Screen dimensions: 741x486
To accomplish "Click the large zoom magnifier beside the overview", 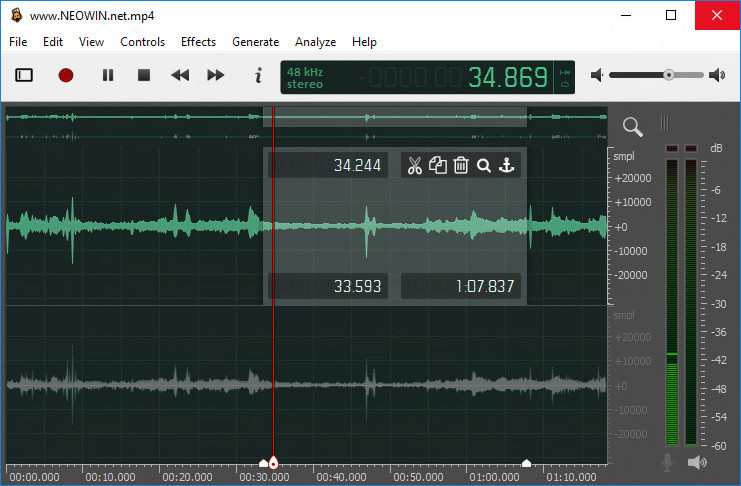I will point(632,126).
